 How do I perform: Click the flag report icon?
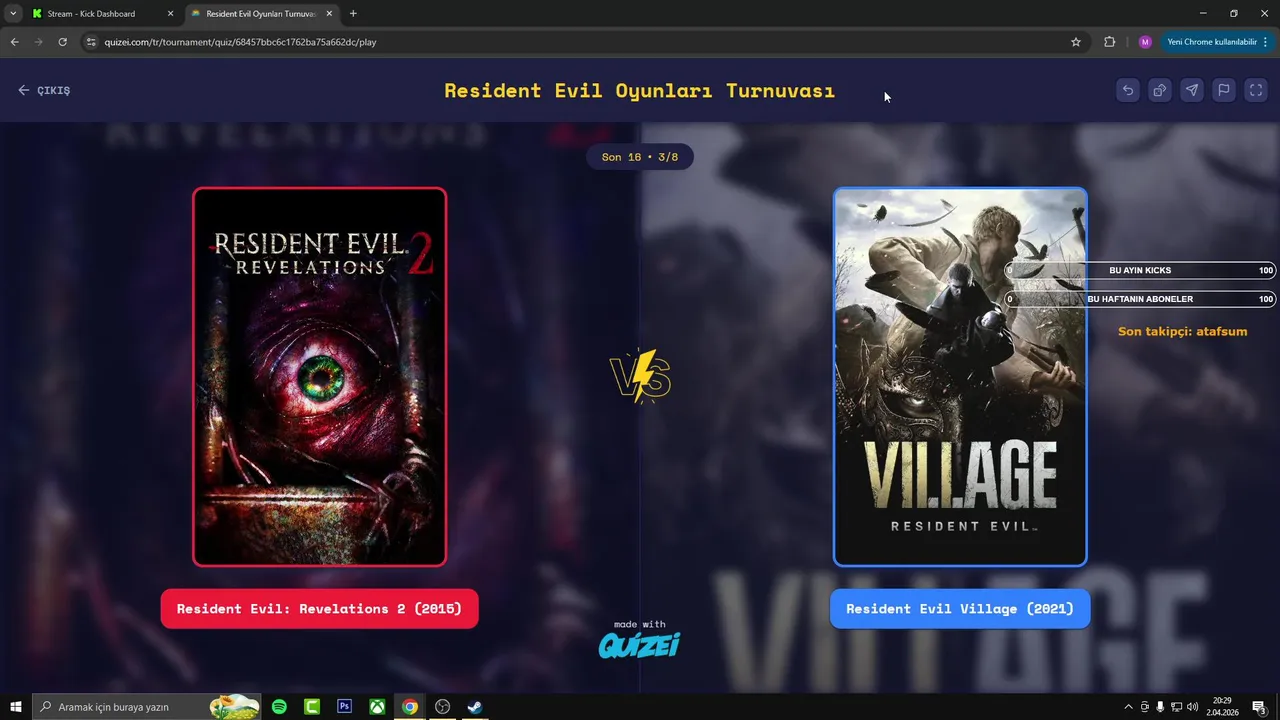click(1224, 90)
